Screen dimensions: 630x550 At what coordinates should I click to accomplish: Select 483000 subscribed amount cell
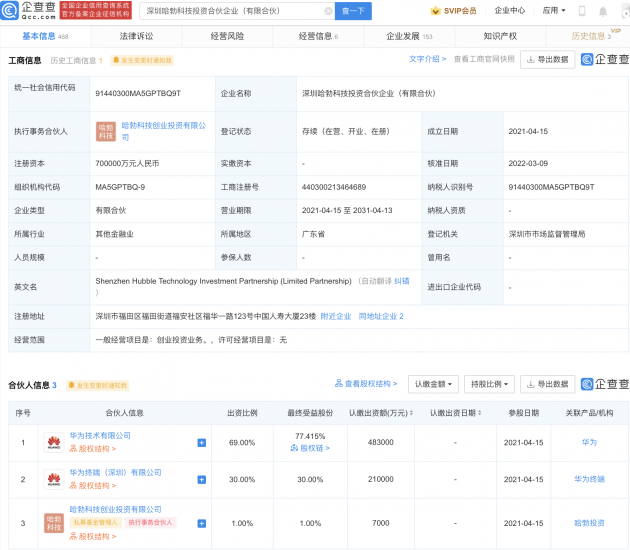tap(380, 442)
